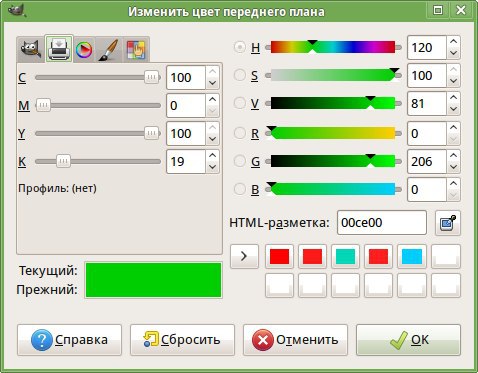Viewport: 478px width, 373px height.
Task: Select the G green radio button
Action: [240, 161]
